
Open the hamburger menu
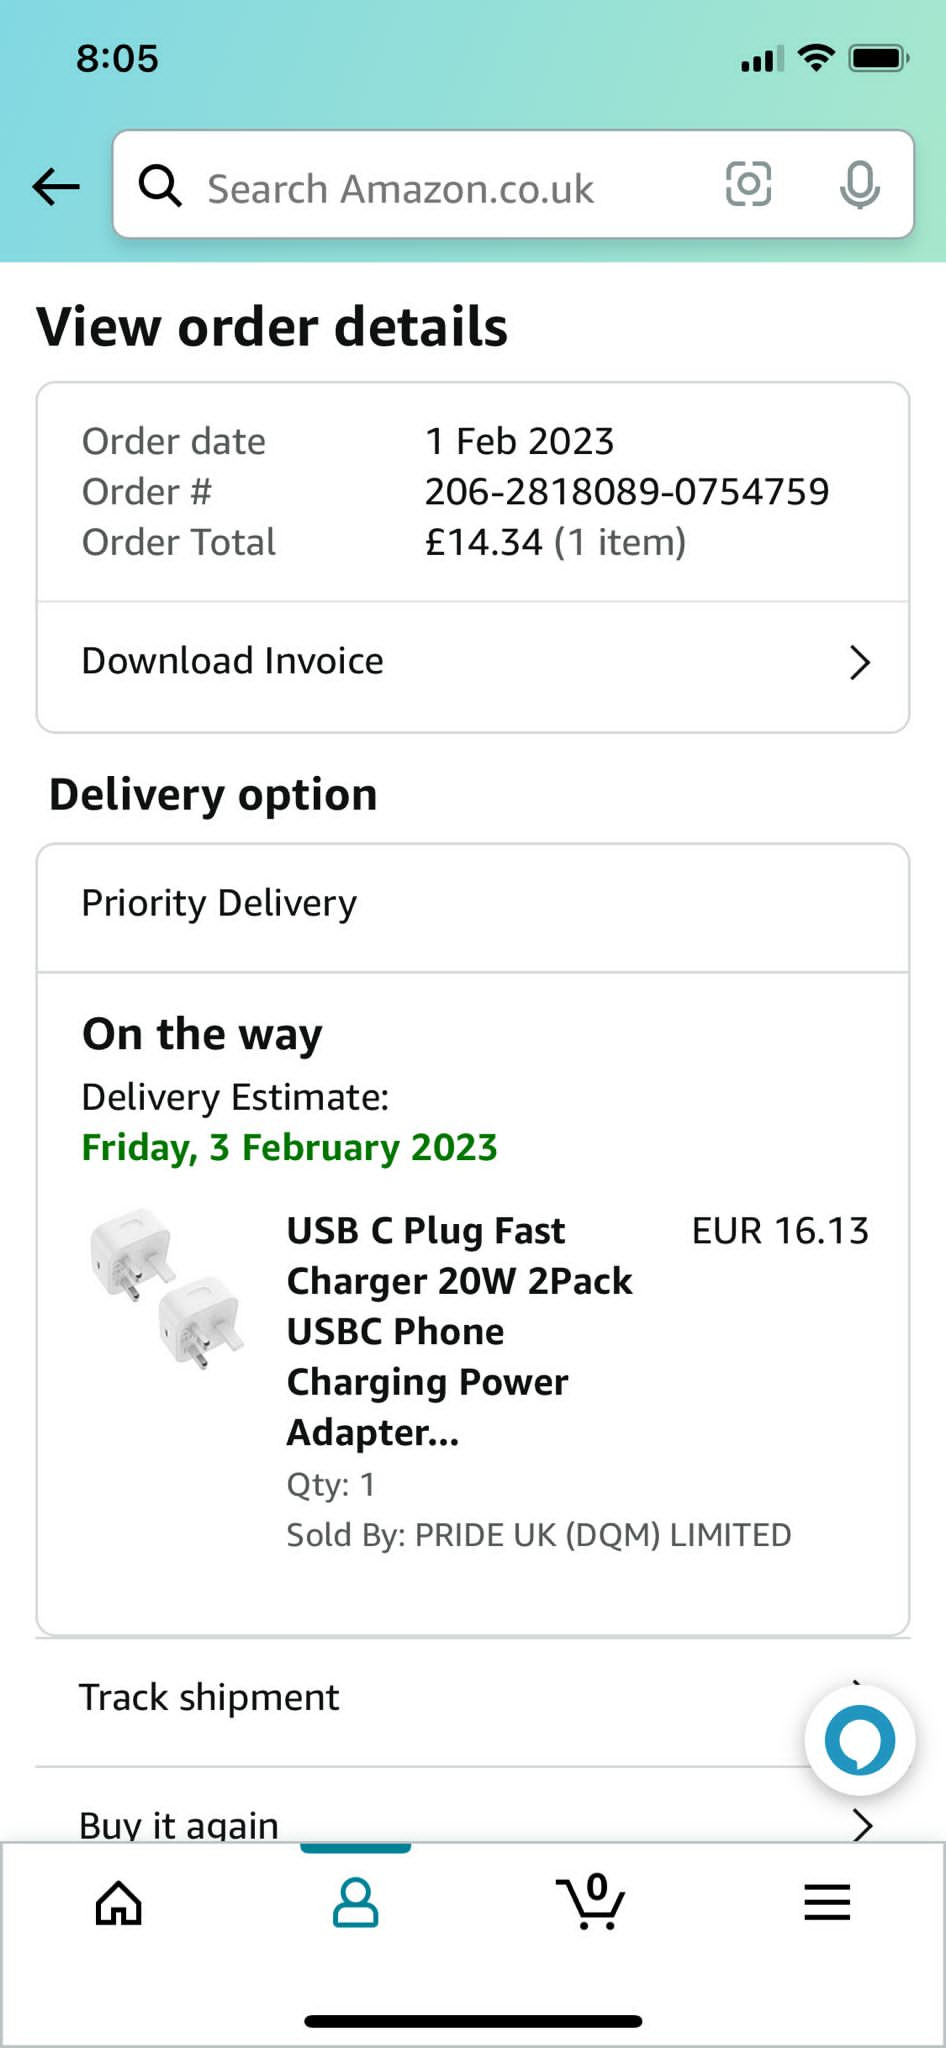(827, 1902)
